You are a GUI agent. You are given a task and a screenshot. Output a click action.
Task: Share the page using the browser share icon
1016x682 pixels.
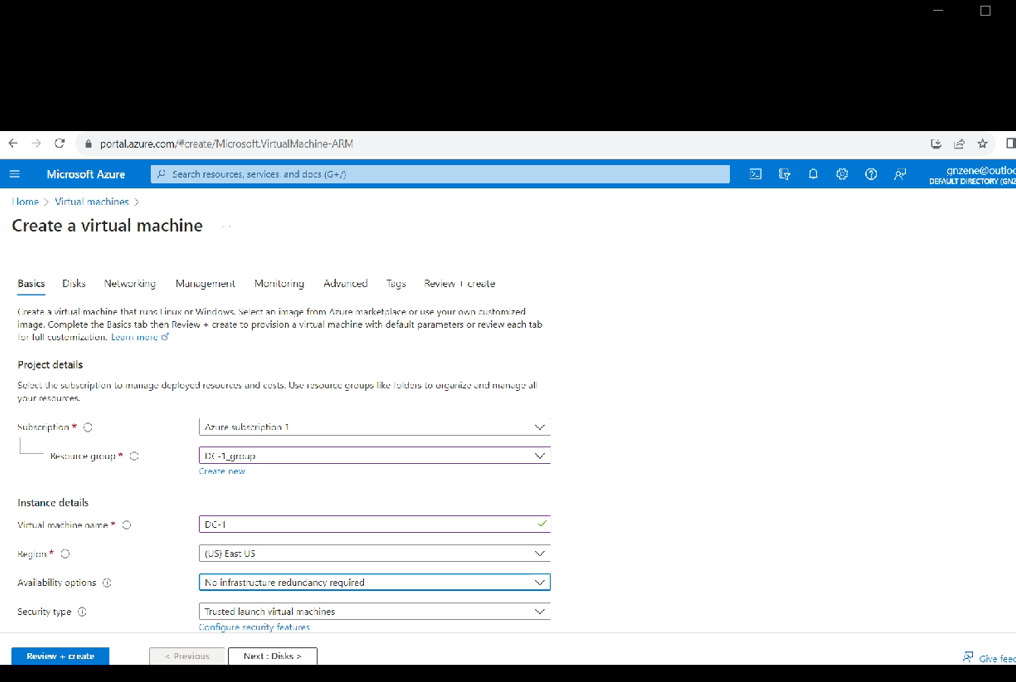pos(960,143)
